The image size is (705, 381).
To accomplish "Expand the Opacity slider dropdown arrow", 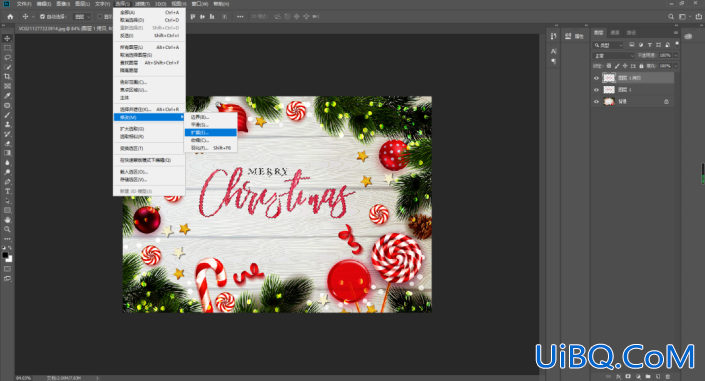I will click(x=676, y=55).
